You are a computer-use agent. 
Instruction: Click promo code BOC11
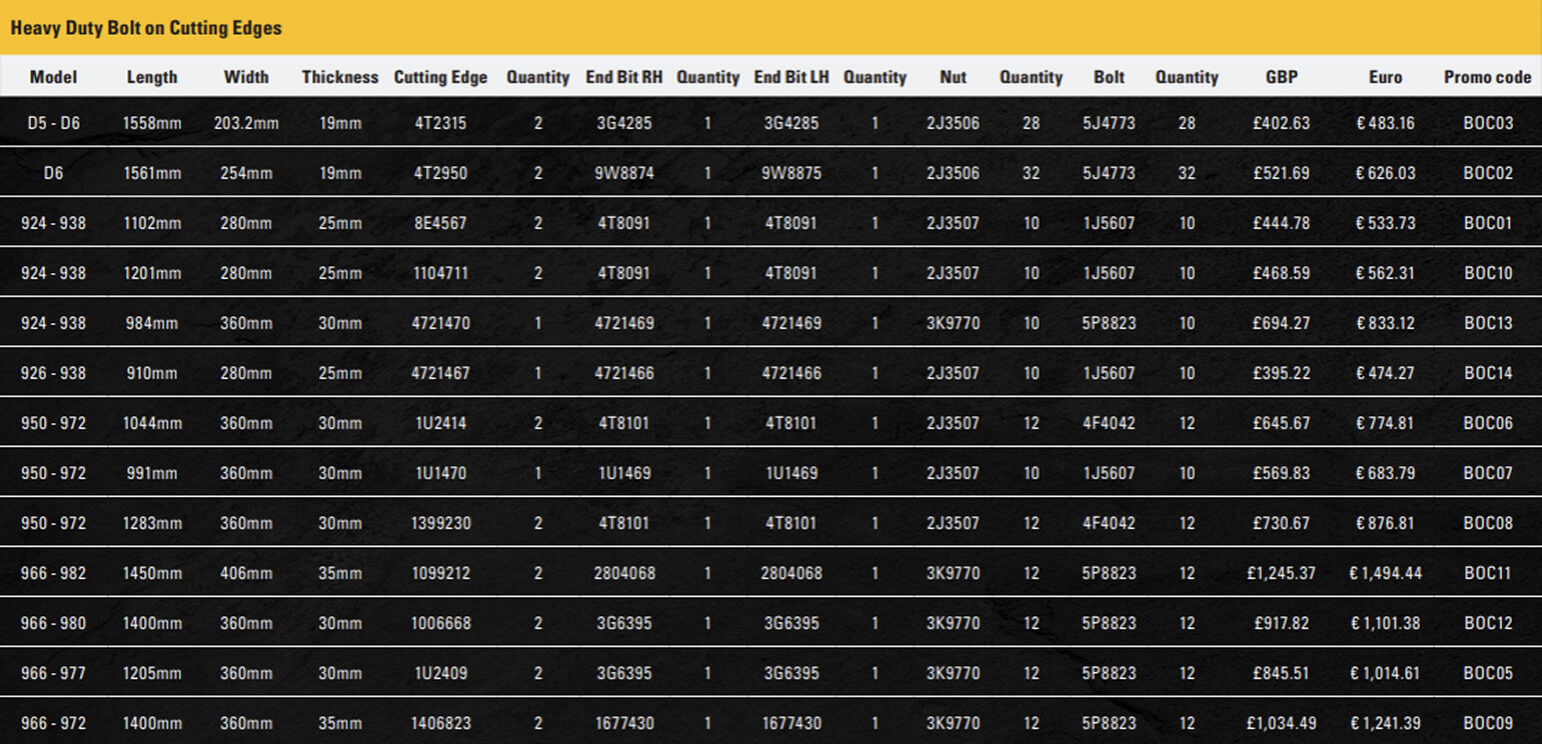(1488, 573)
